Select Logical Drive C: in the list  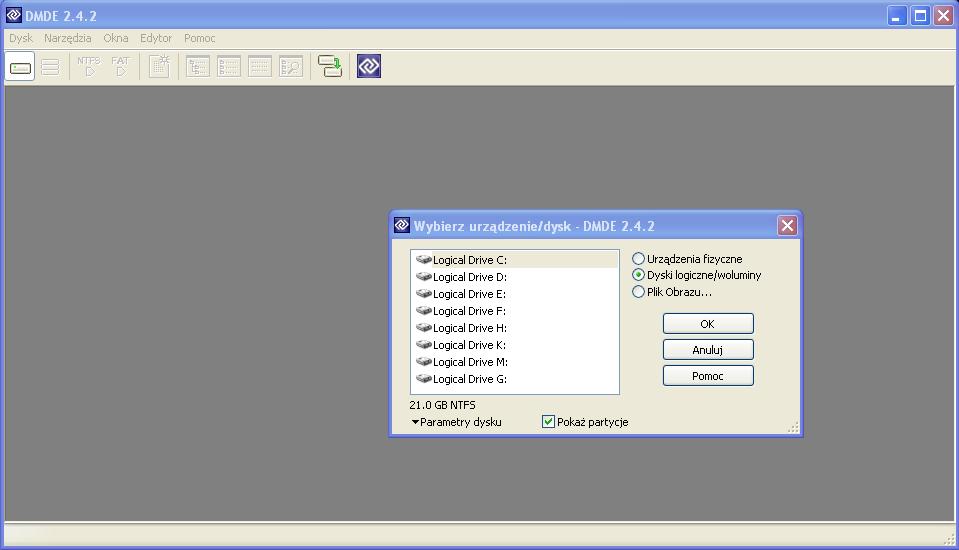515,260
